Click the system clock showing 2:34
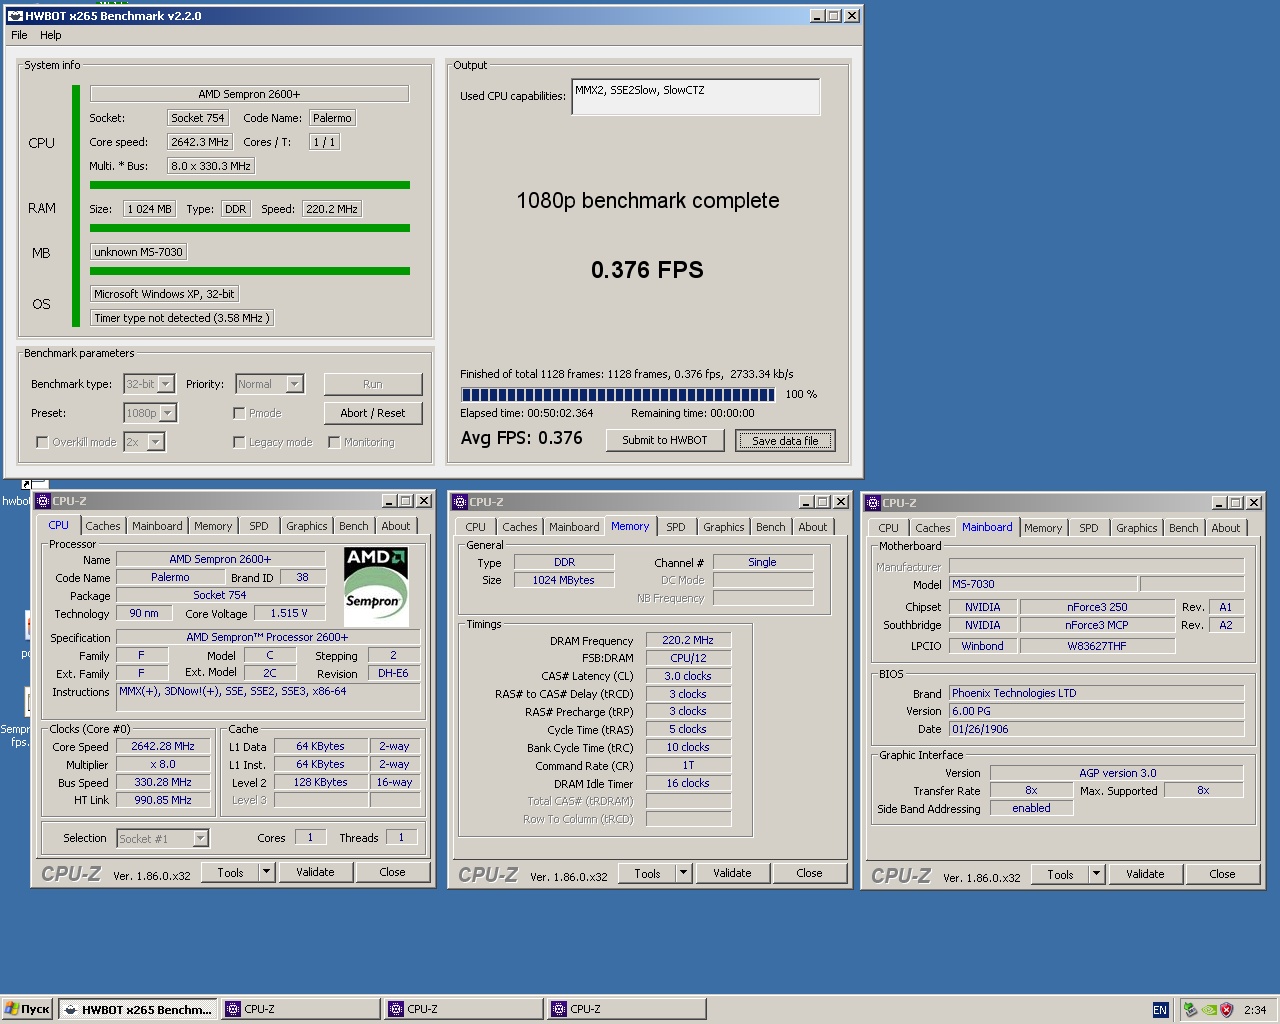Screen dimensions: 1280x1024 (1255, 1010)
